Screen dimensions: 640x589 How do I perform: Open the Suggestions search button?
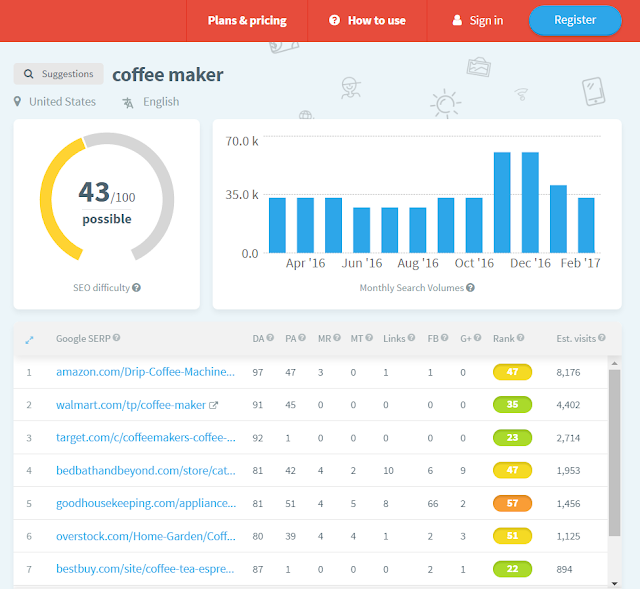coord(58,74)
